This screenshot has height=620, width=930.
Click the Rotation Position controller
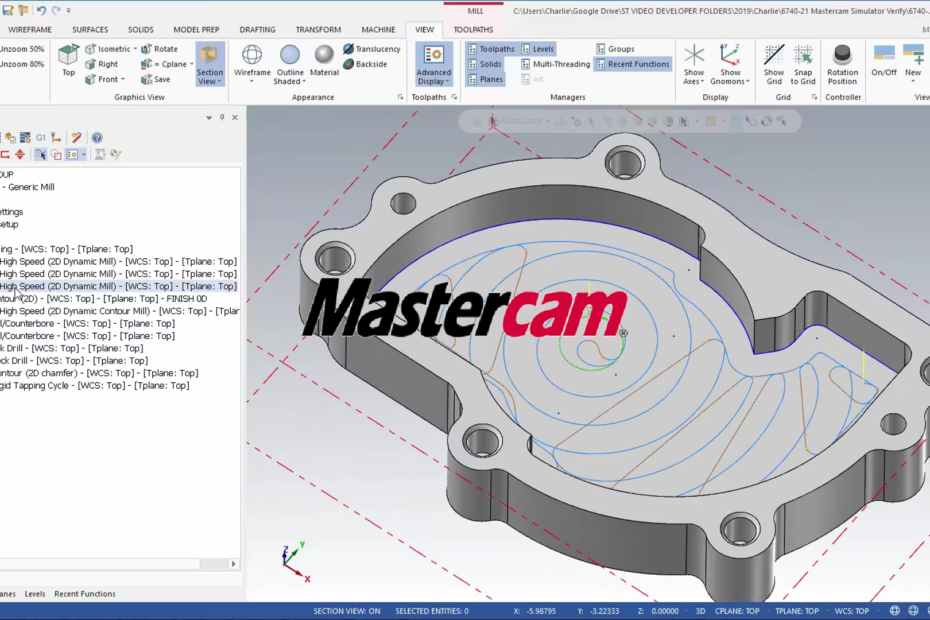click(x=842, y=64)
